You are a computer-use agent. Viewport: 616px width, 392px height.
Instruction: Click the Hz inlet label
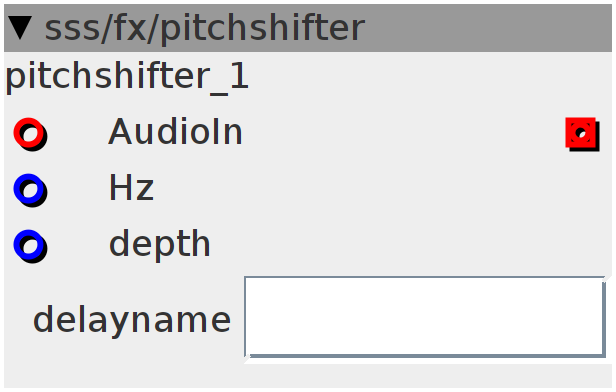131,188
